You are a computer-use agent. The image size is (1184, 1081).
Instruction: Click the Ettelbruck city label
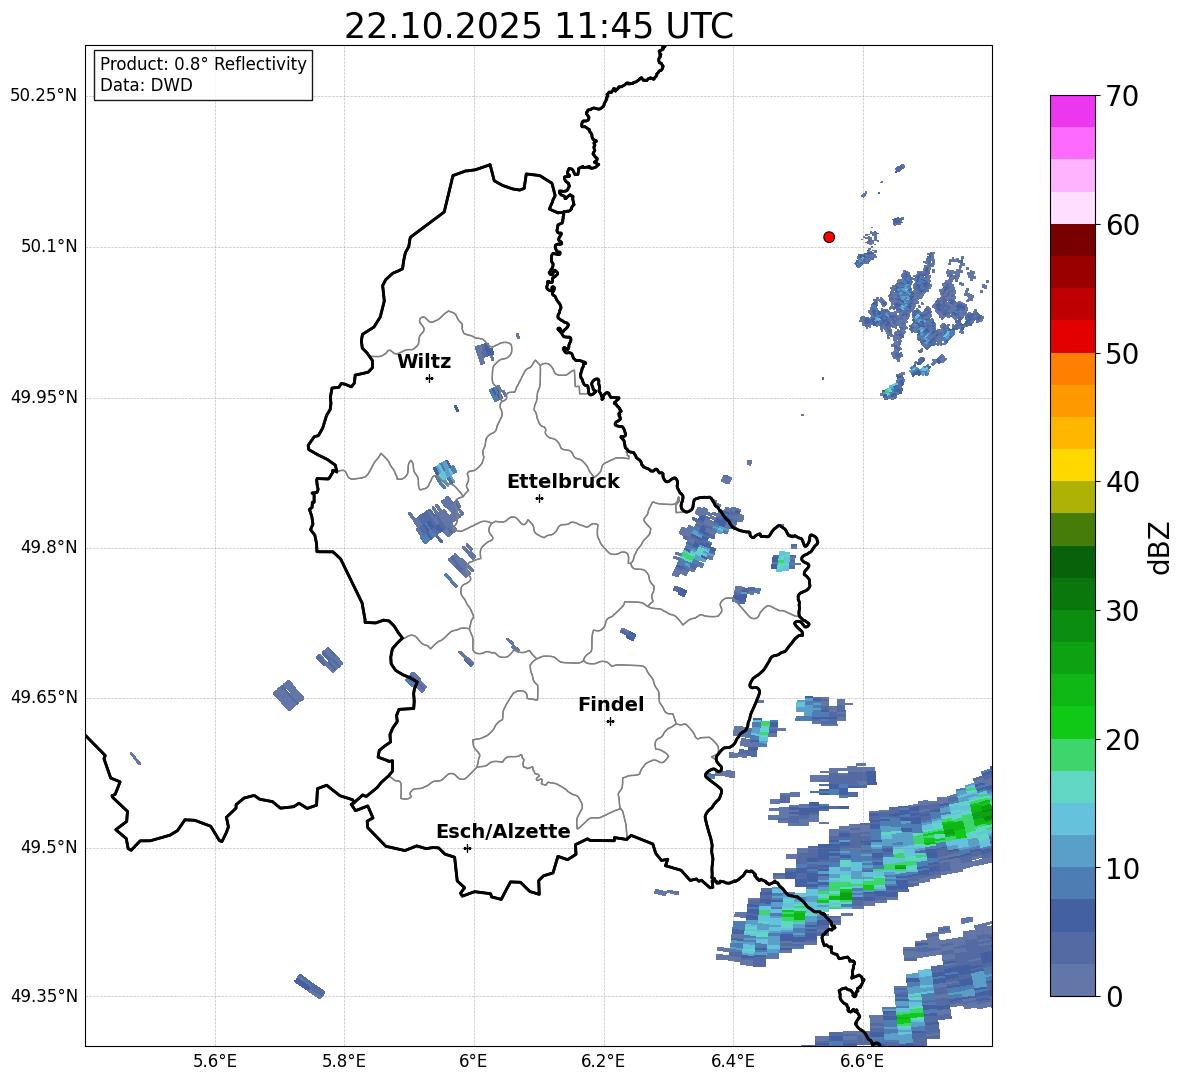click(x=563, y=482)
